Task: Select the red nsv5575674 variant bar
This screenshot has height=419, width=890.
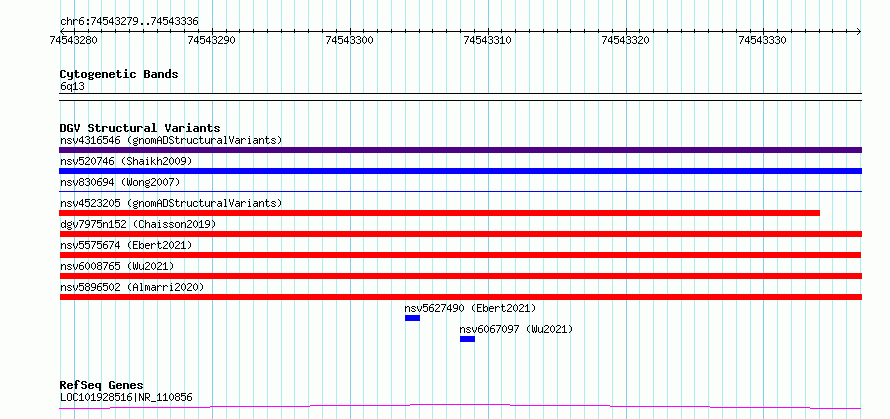Action: [x=460, y=255]
